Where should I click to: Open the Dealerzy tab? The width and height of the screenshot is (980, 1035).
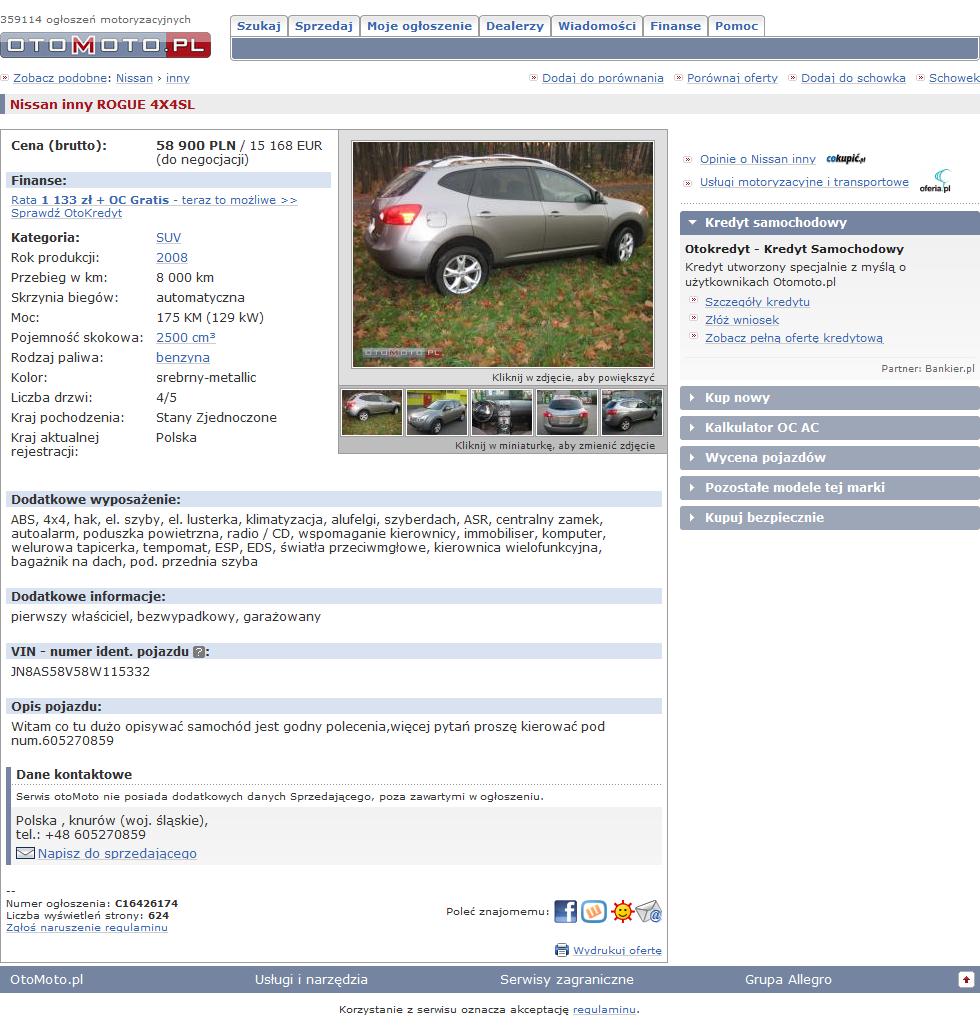(x=515, y=26)
